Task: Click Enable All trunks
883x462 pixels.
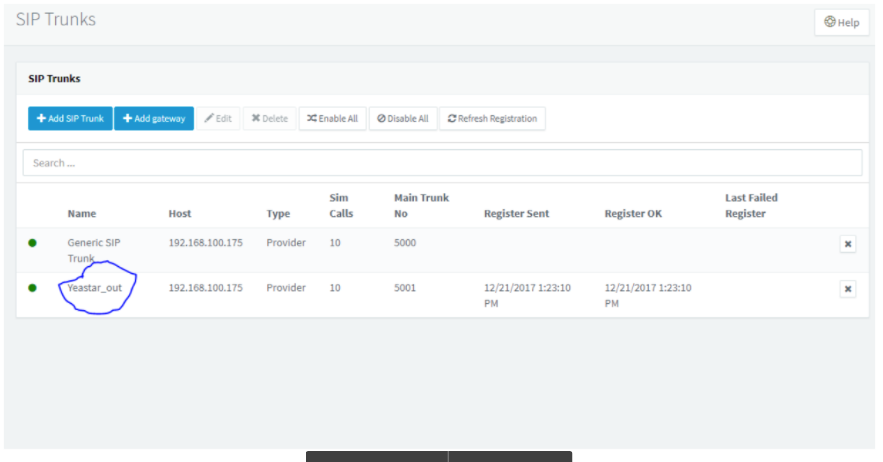Action: point(332,118)
